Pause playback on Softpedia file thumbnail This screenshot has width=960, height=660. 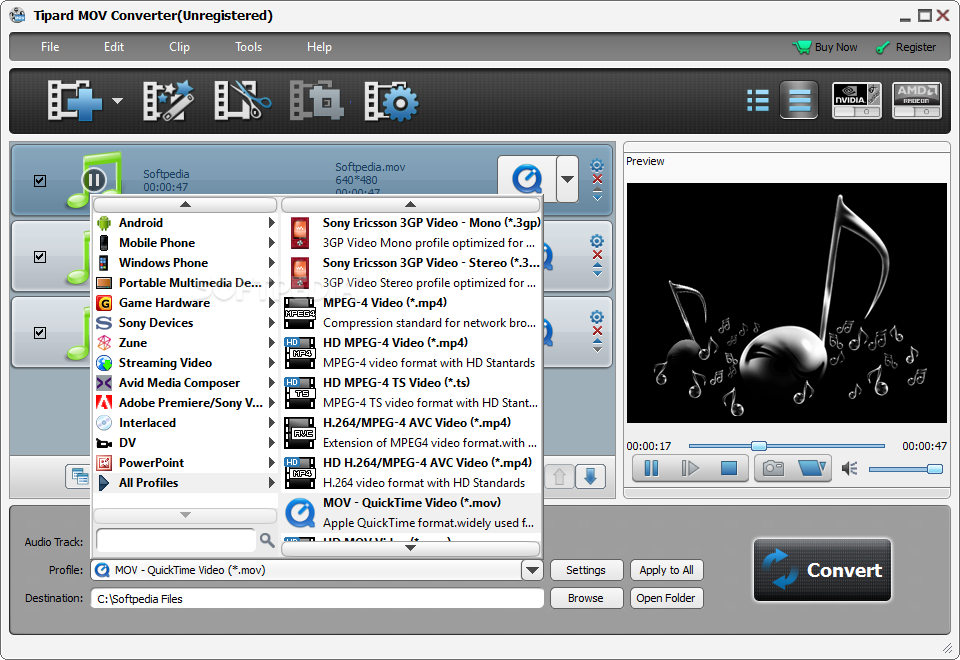click(x=94, y=181)
